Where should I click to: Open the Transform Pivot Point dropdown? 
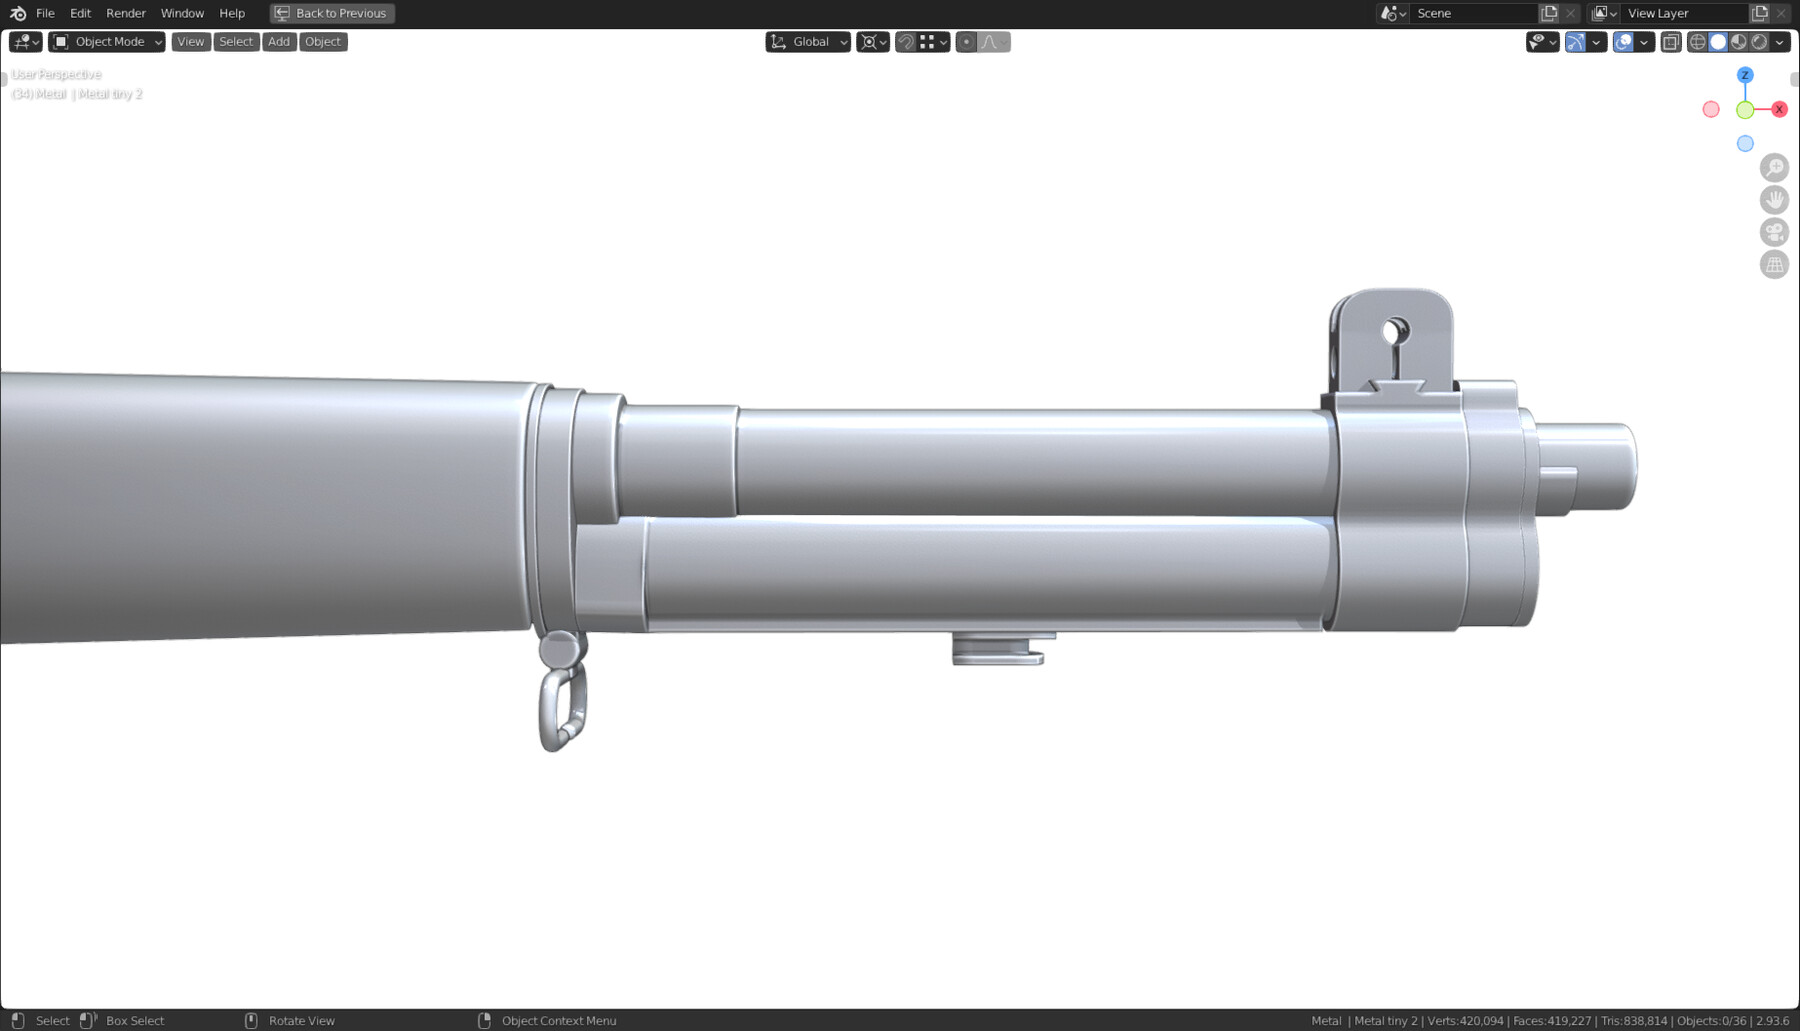(871, 41)
